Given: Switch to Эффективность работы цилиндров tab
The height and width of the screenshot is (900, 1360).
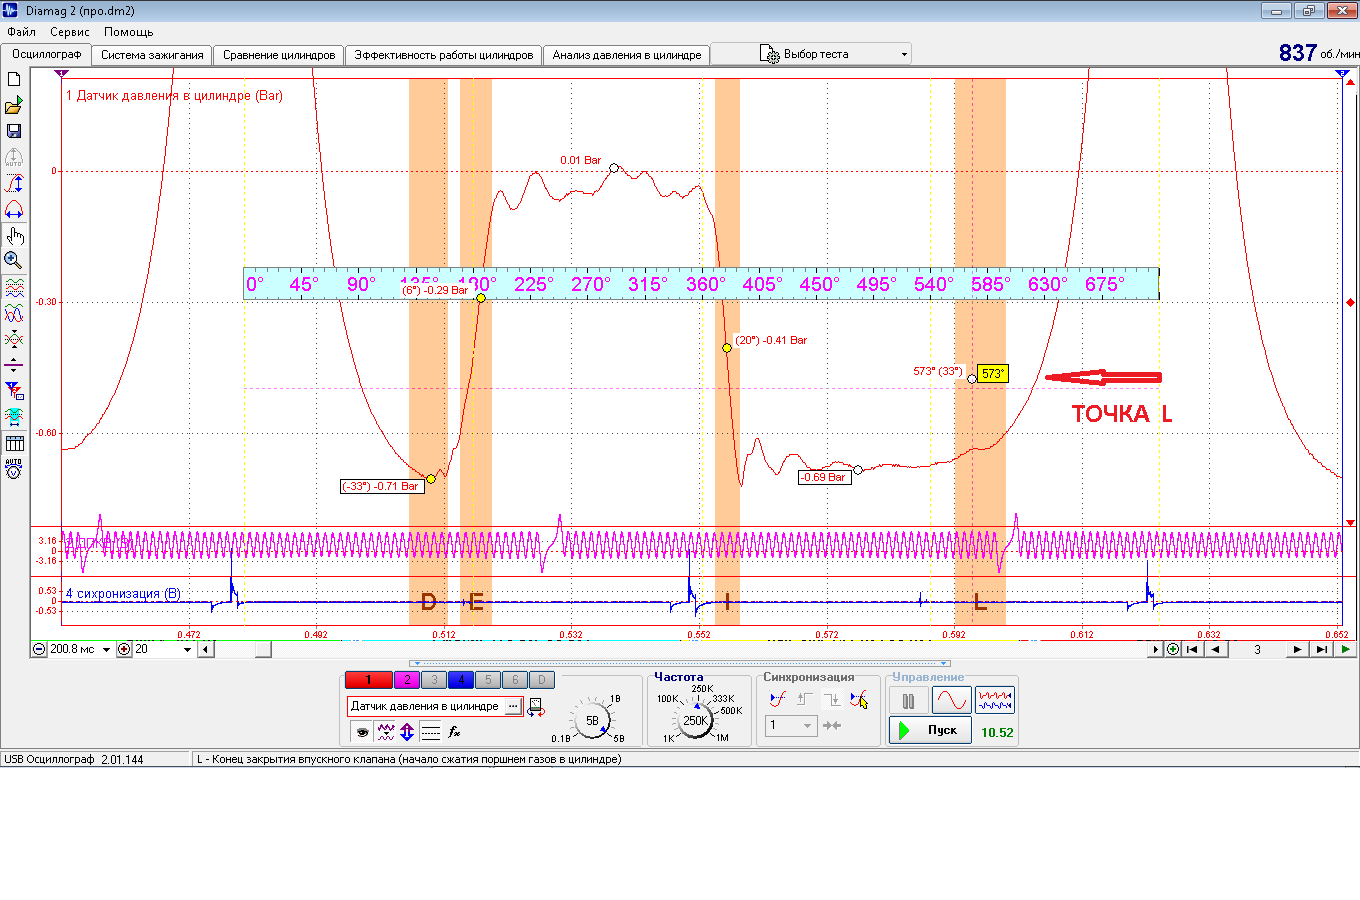Looking at the screenshot, I should point(444,55).
